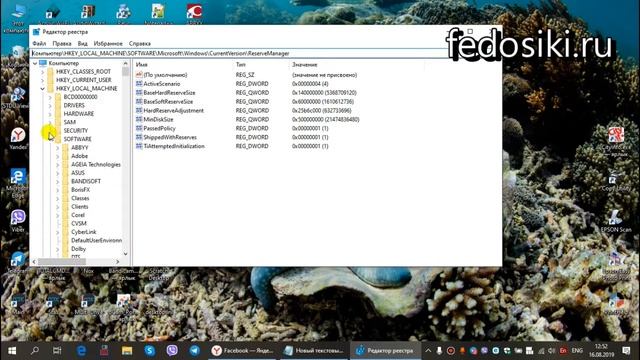Expand the HARDWARE key
Screen dimensions: 640x360
click(x=50, y=114)
